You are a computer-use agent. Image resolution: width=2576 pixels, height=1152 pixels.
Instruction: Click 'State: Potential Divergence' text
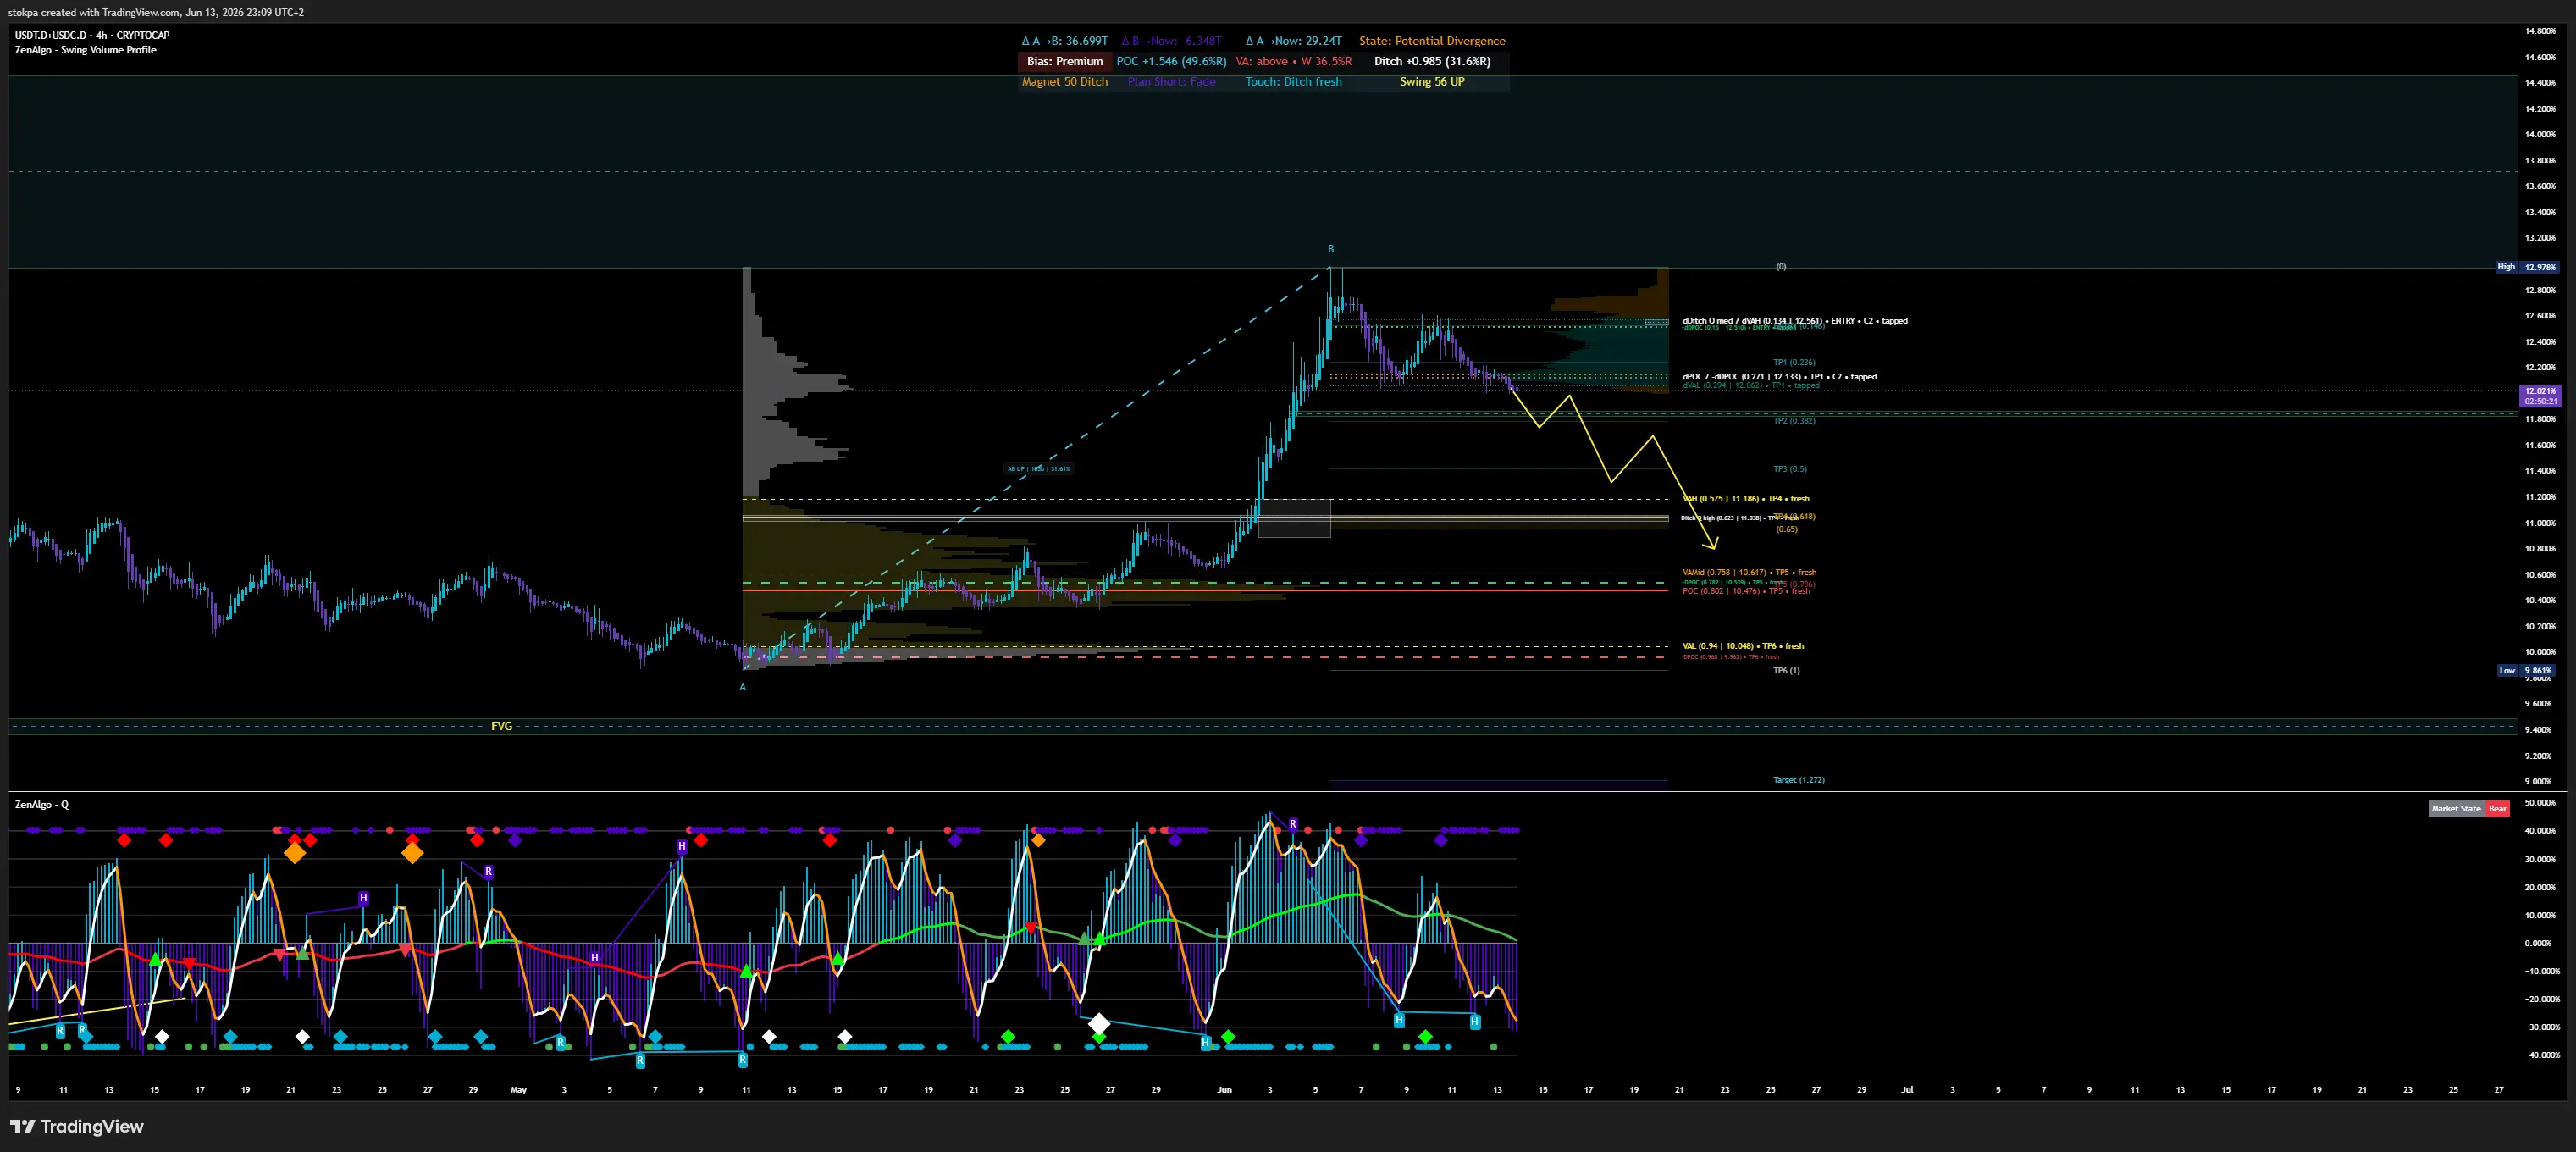[x=1432, y=41]
